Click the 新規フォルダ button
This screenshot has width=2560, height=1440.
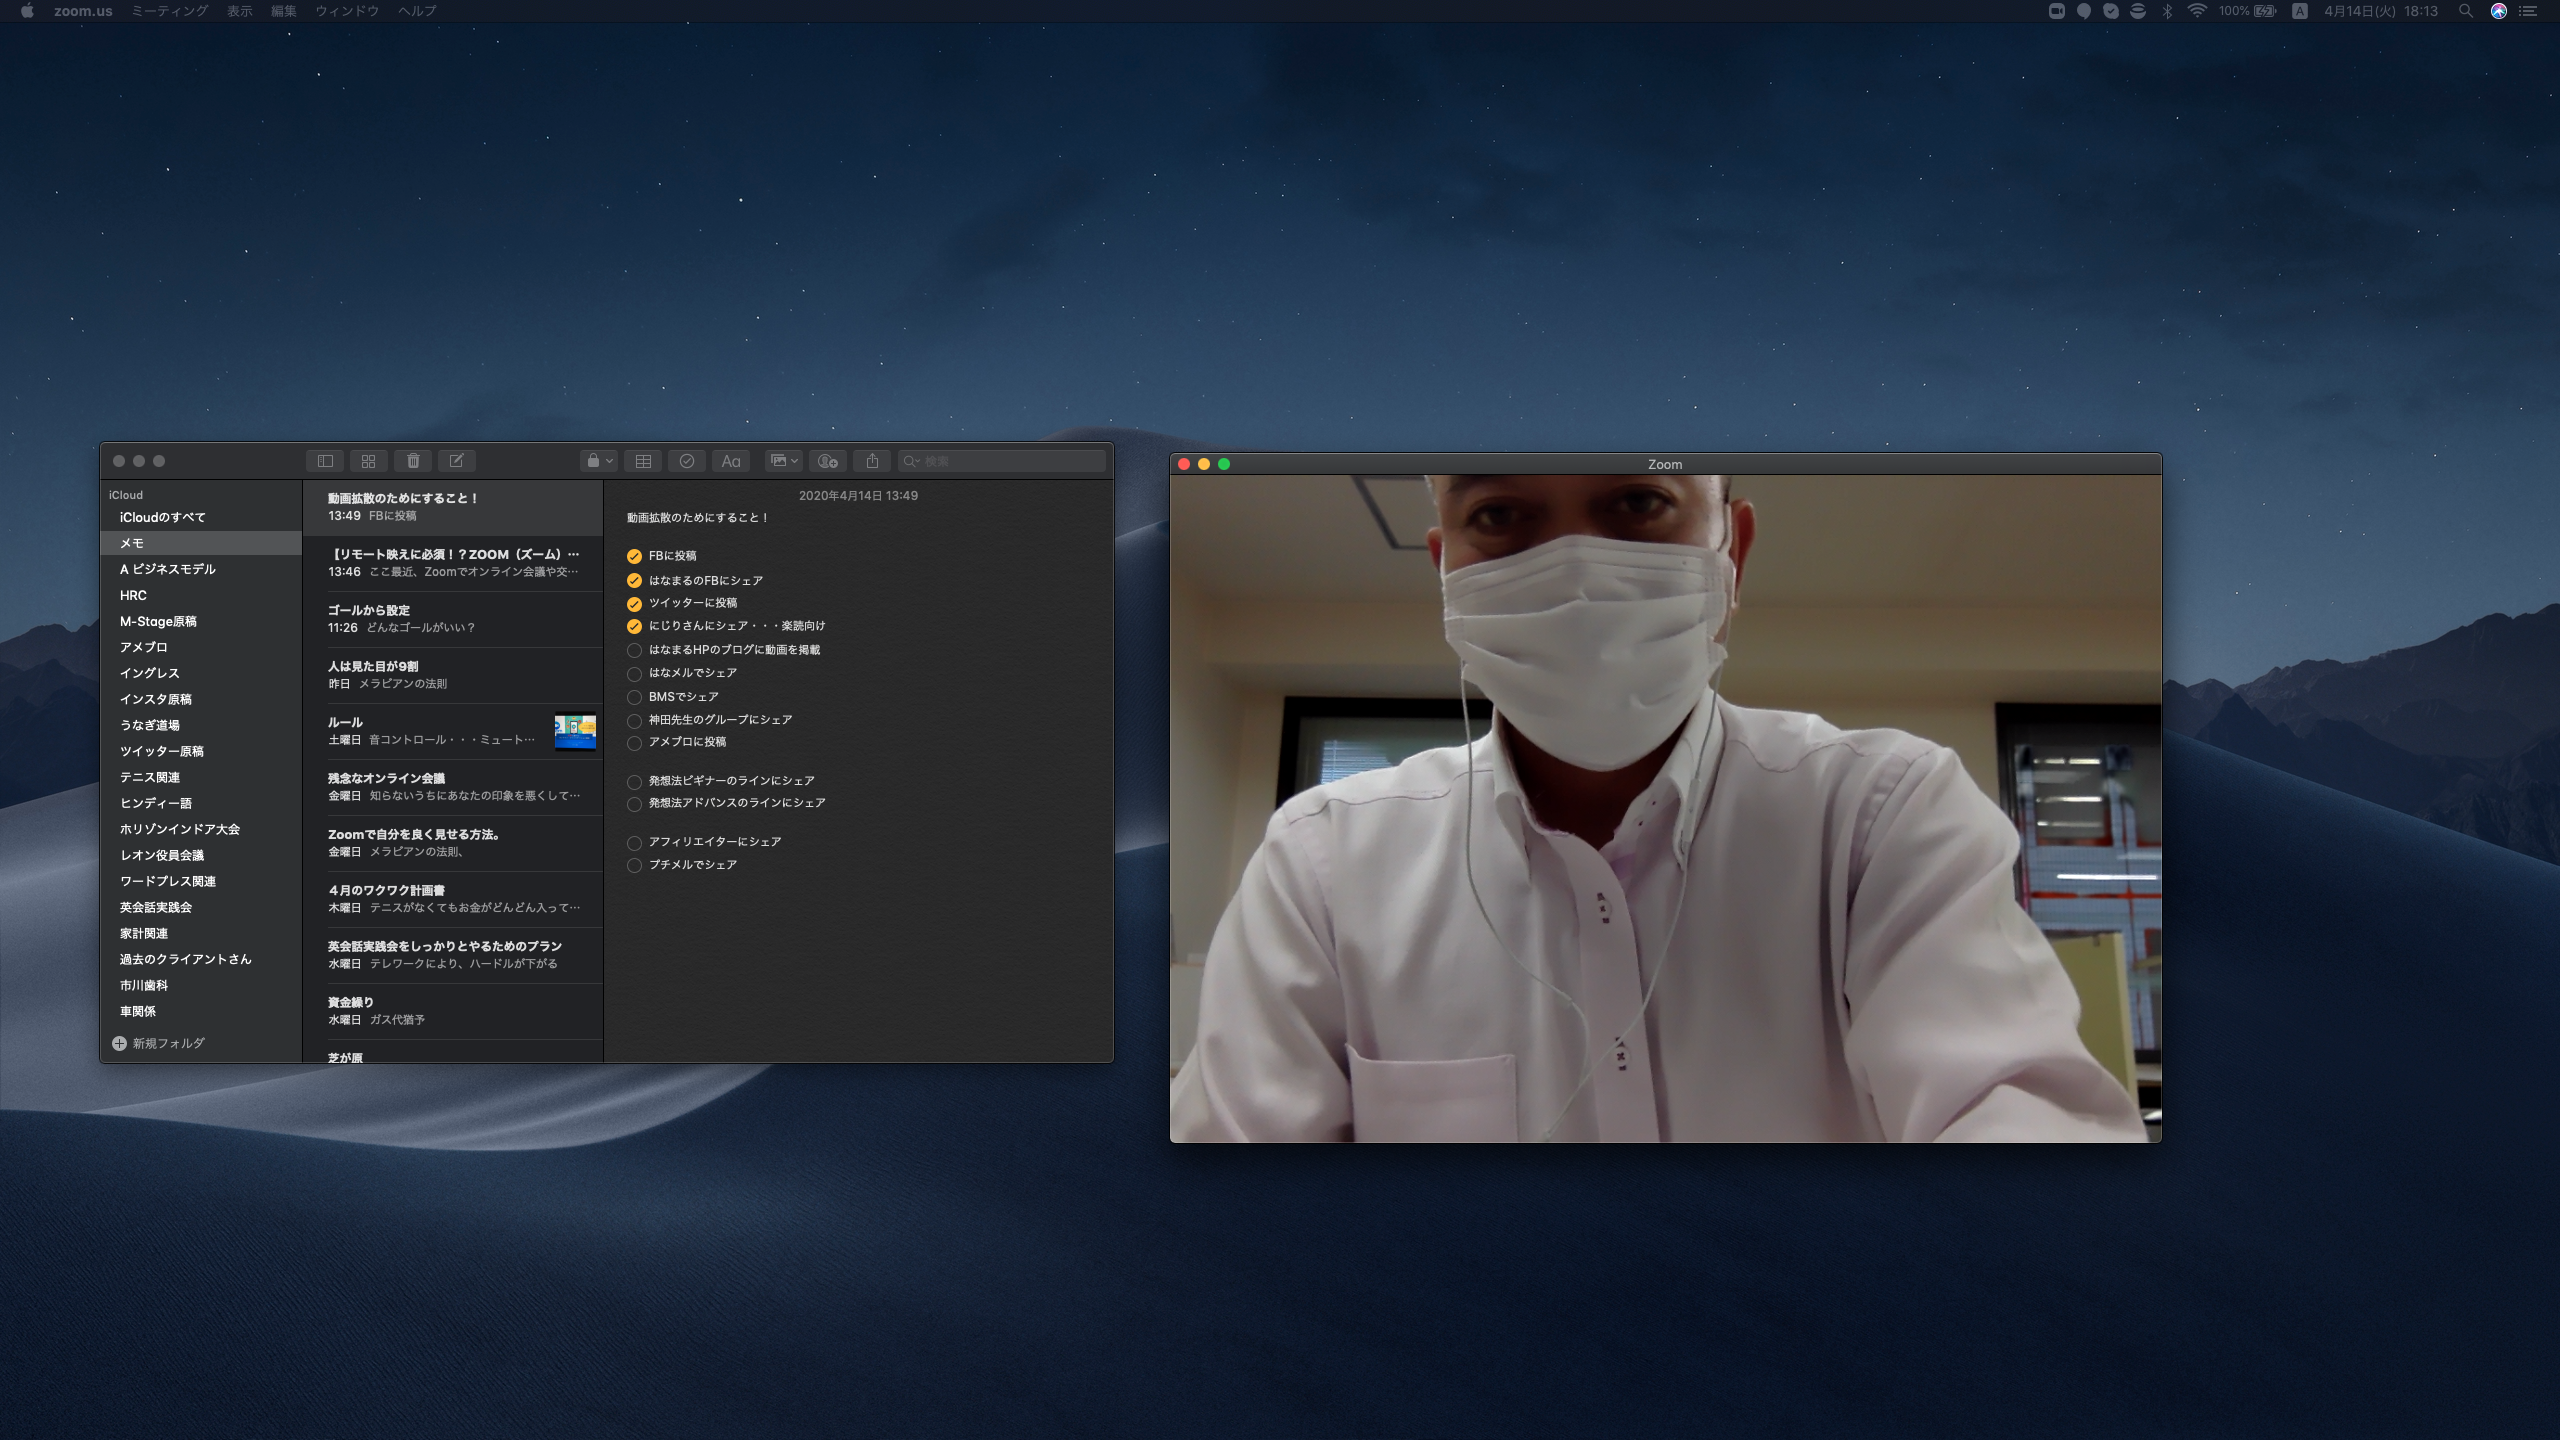pyautogui.click(x=159, y=1043)
